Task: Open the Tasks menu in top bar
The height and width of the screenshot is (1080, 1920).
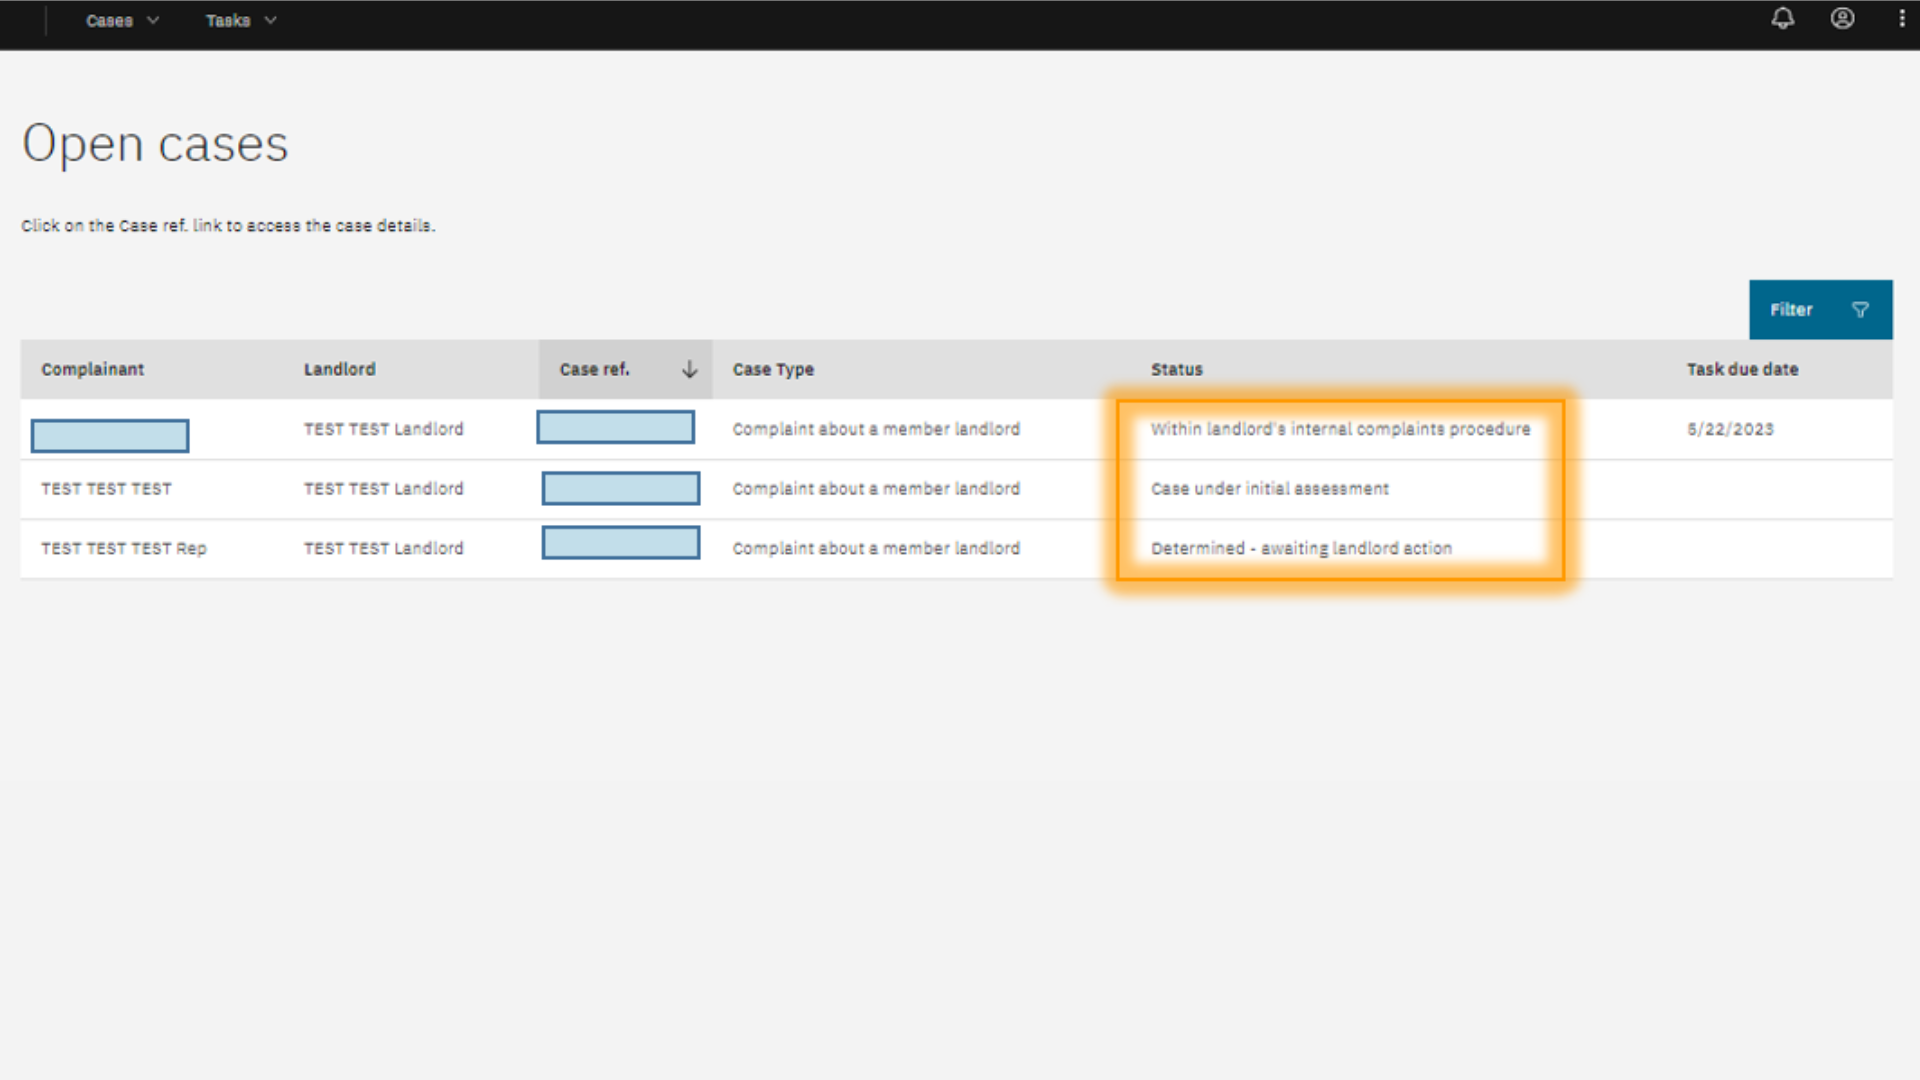Action: 227,20
